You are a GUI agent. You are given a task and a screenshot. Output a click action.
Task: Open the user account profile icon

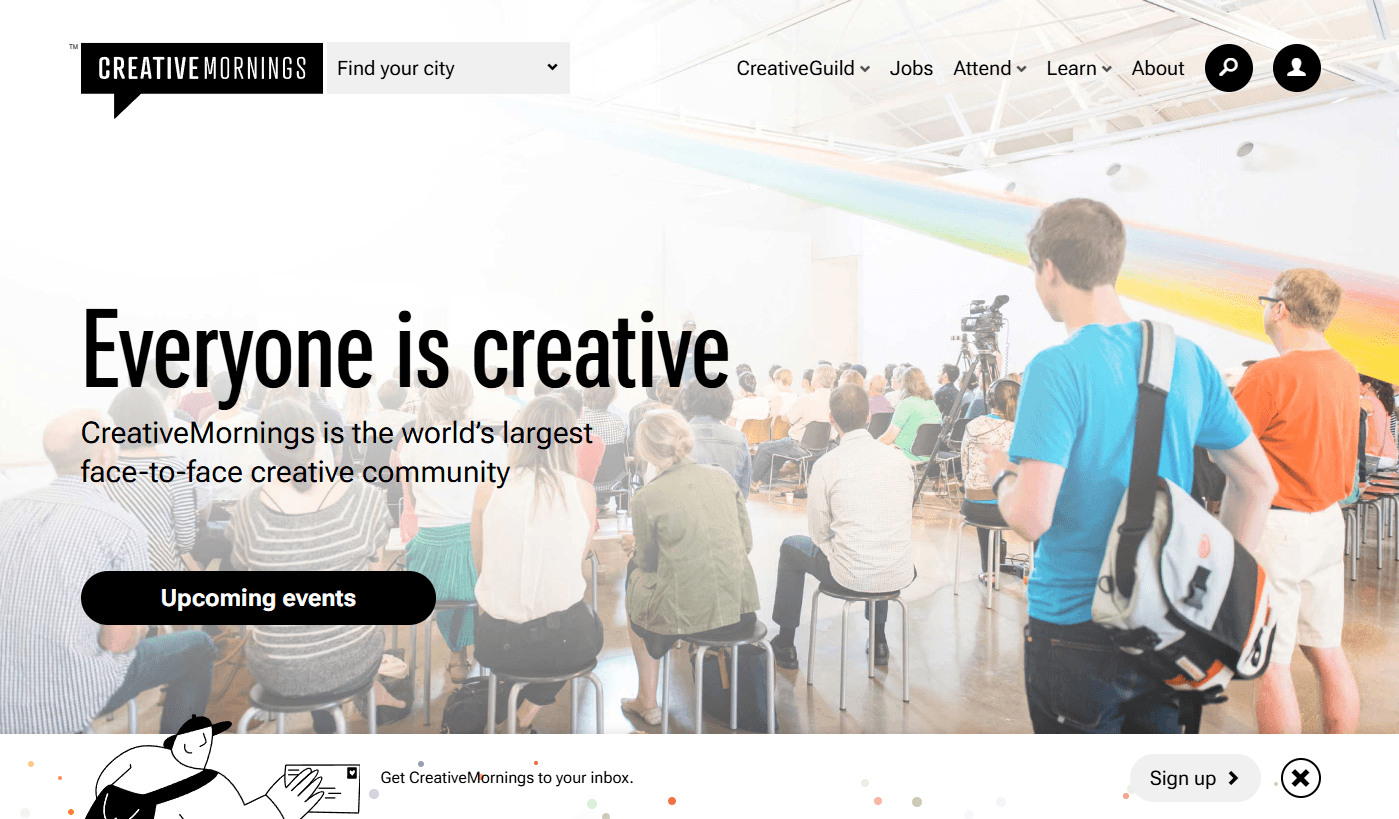click(1297, 68)
